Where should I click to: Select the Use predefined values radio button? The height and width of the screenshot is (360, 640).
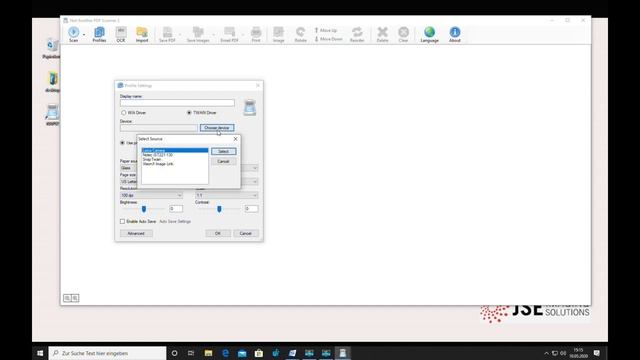click(x=122, y=143)
